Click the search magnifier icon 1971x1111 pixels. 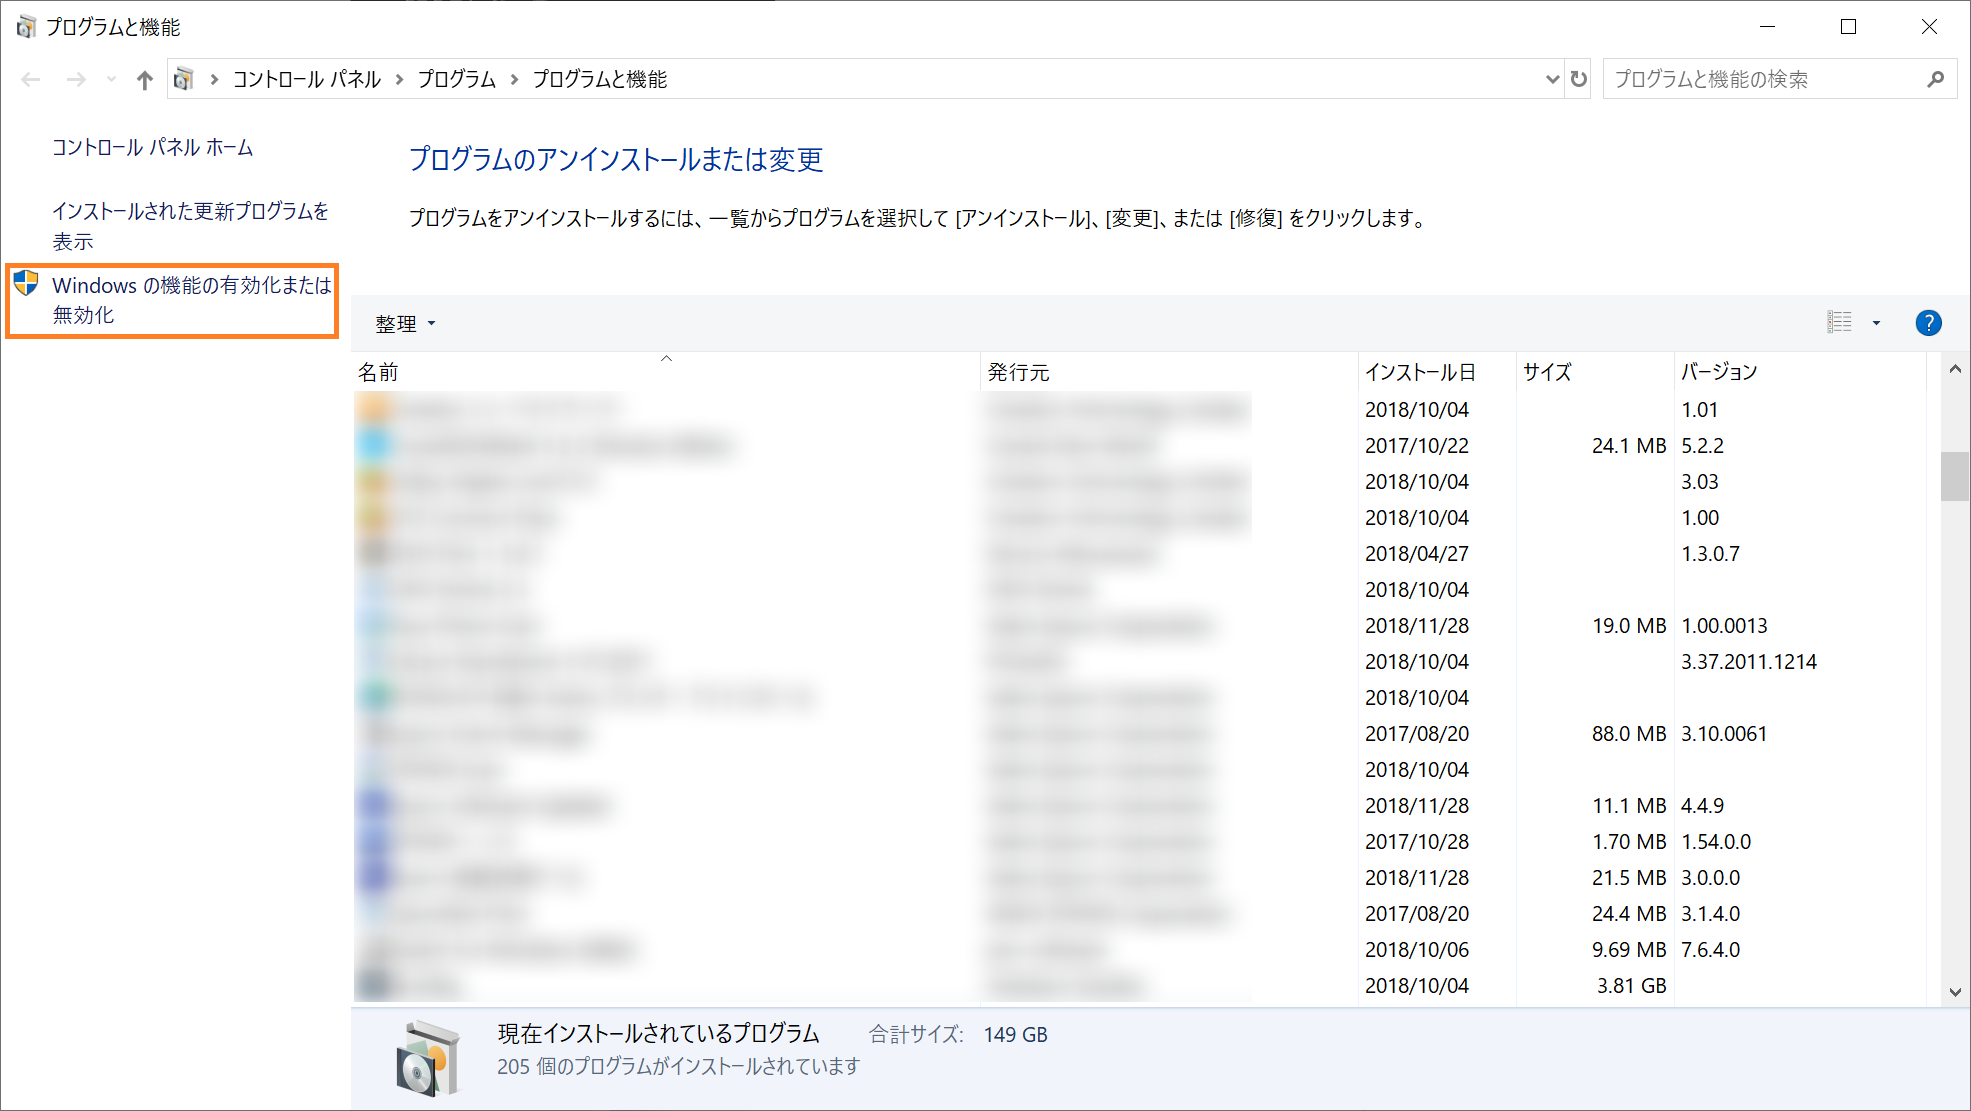1936,79
